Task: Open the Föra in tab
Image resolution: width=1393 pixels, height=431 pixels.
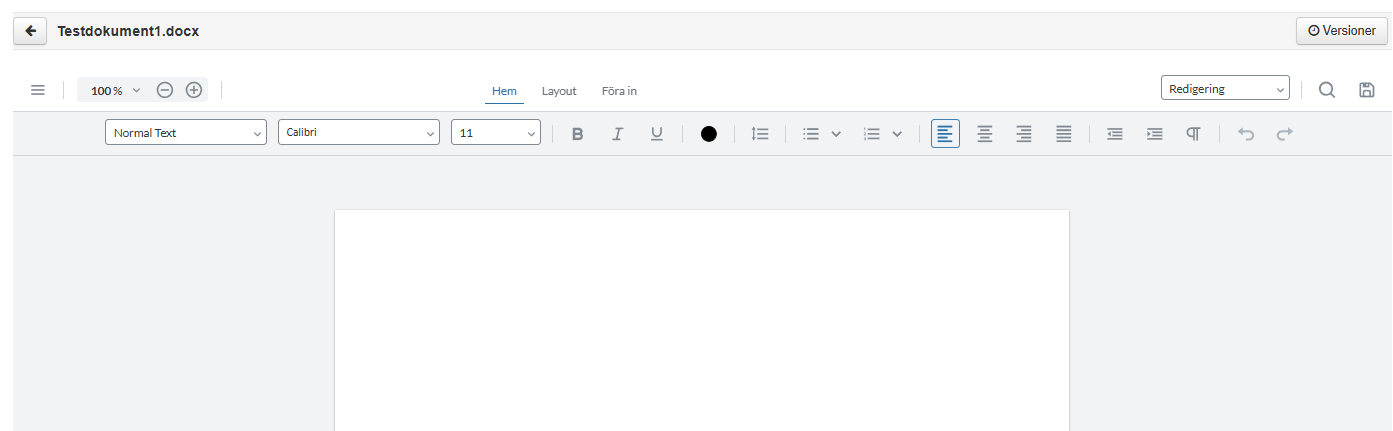Action: 619,91
